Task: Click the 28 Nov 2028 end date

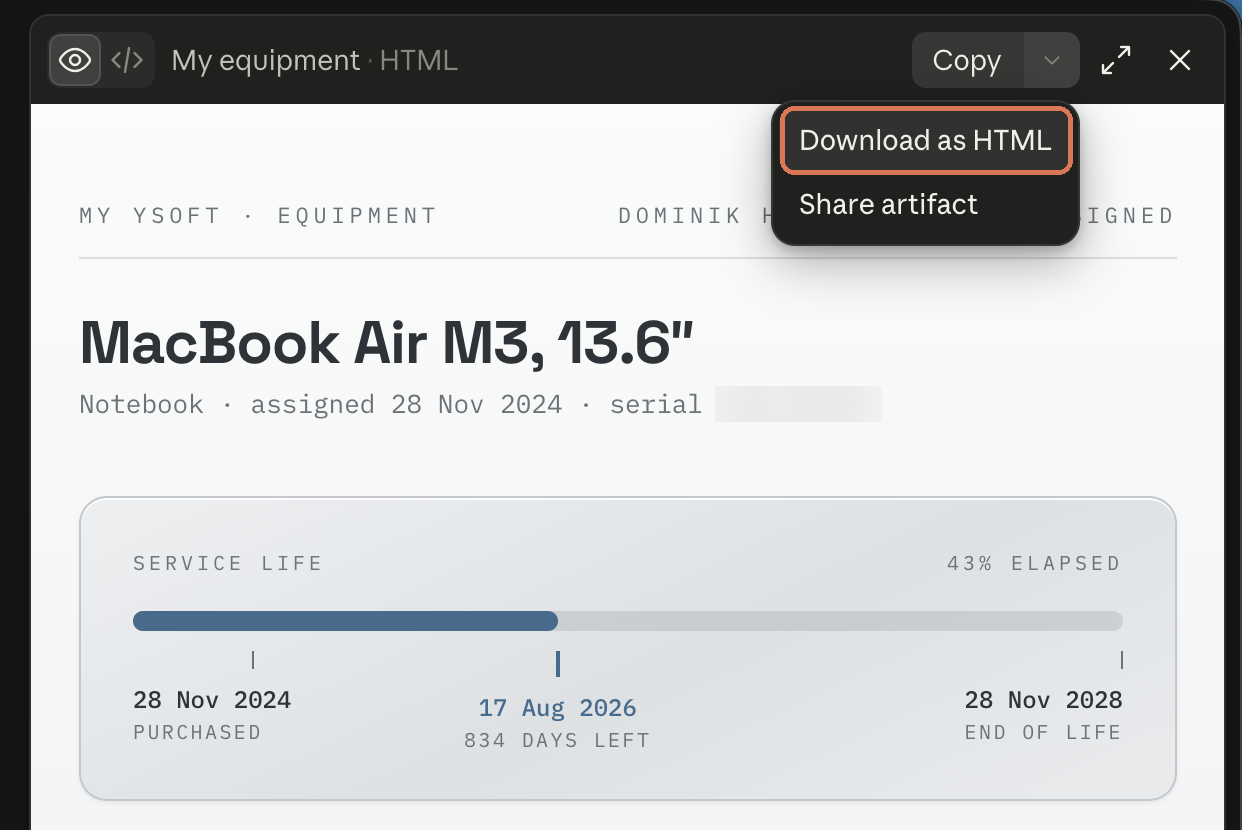Action: 1043,699
